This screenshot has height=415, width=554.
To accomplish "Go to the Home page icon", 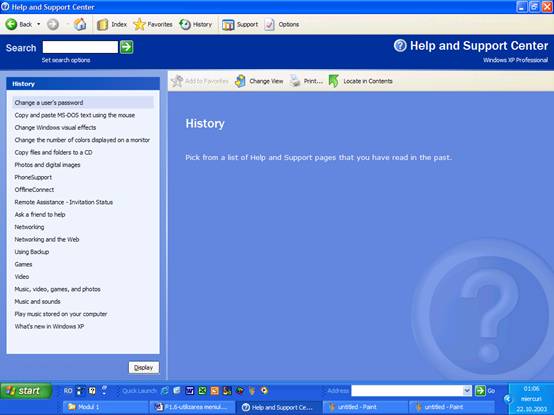I will (x=80, y=24).
